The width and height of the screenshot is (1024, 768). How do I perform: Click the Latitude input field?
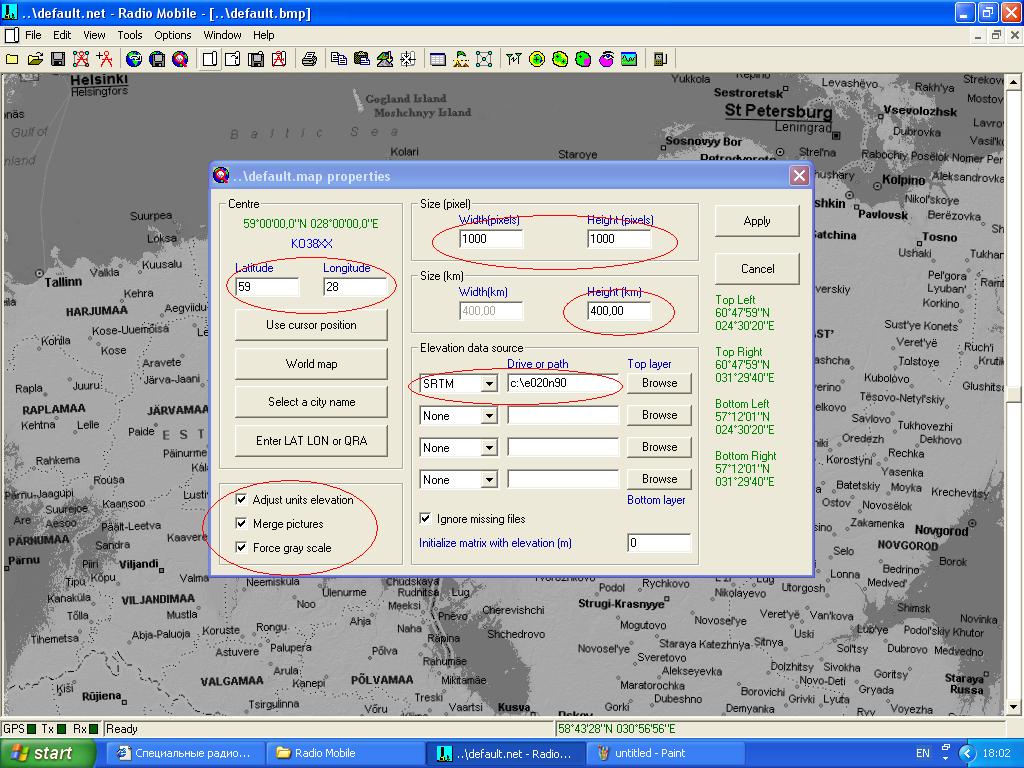(x=266, y=287)
